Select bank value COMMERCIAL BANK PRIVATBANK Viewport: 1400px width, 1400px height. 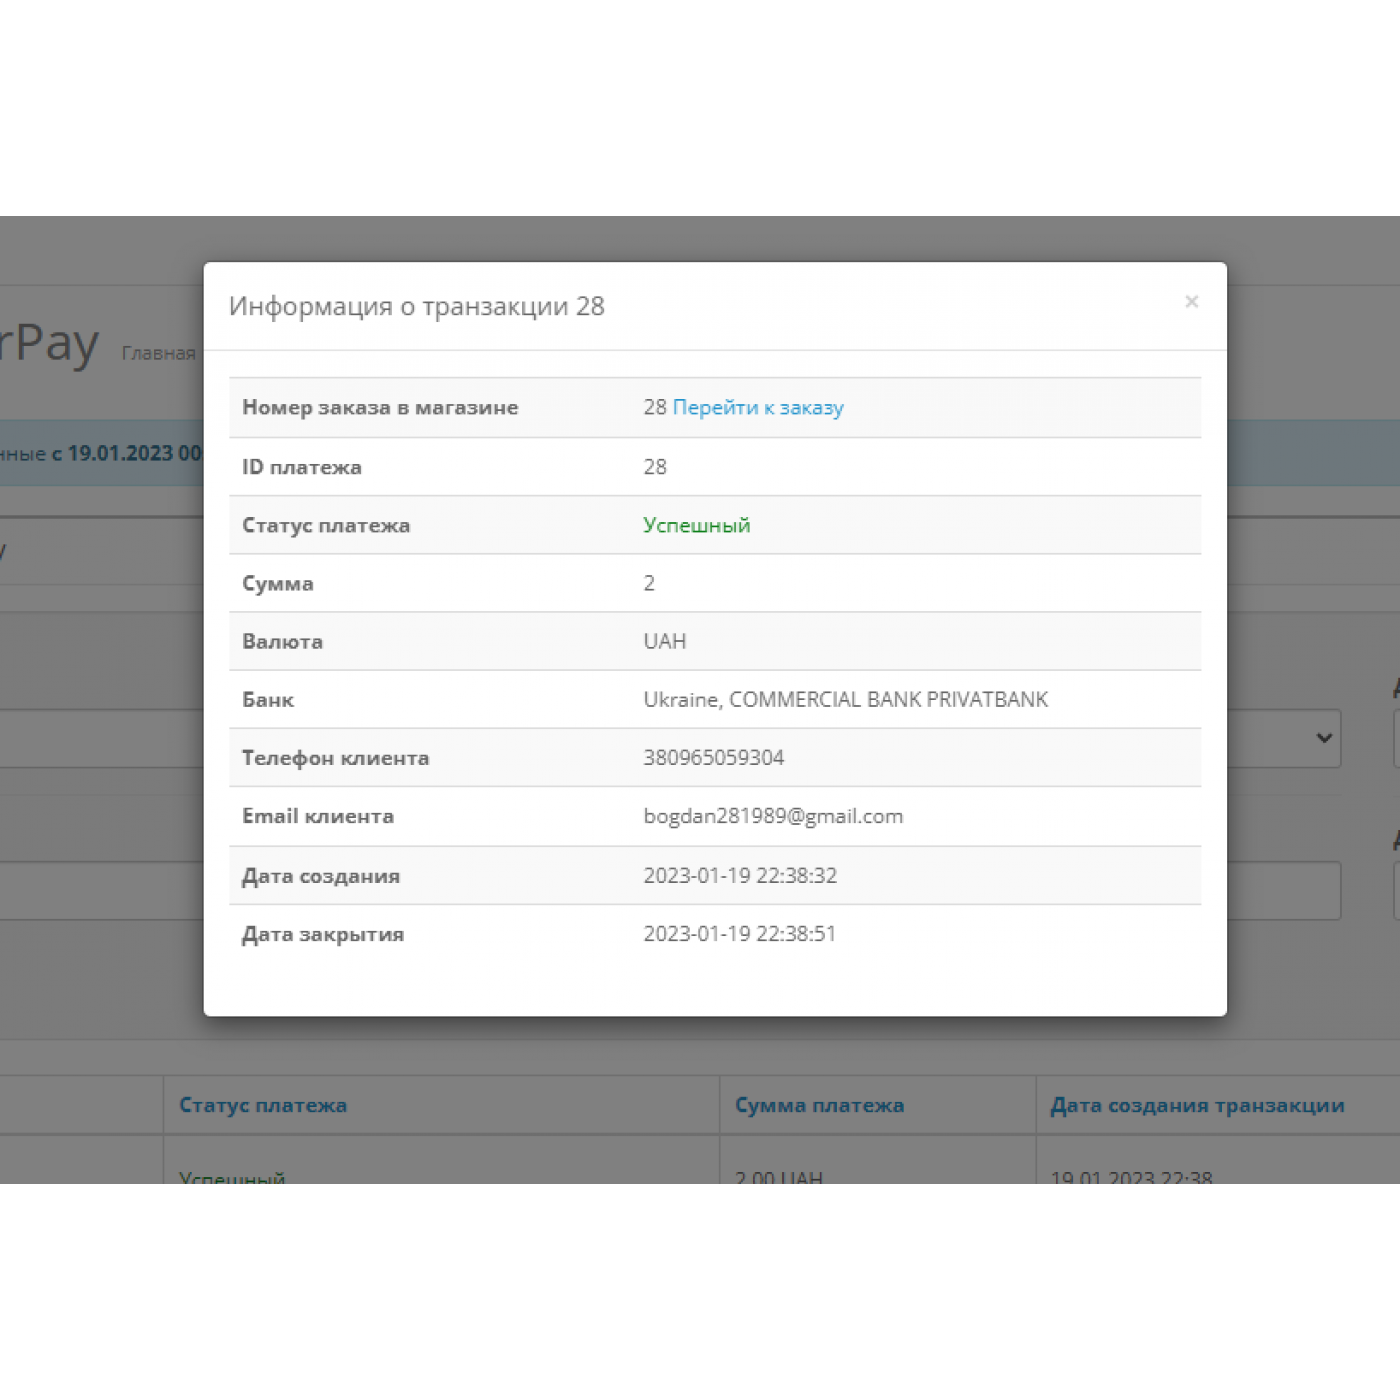(845, 700)
